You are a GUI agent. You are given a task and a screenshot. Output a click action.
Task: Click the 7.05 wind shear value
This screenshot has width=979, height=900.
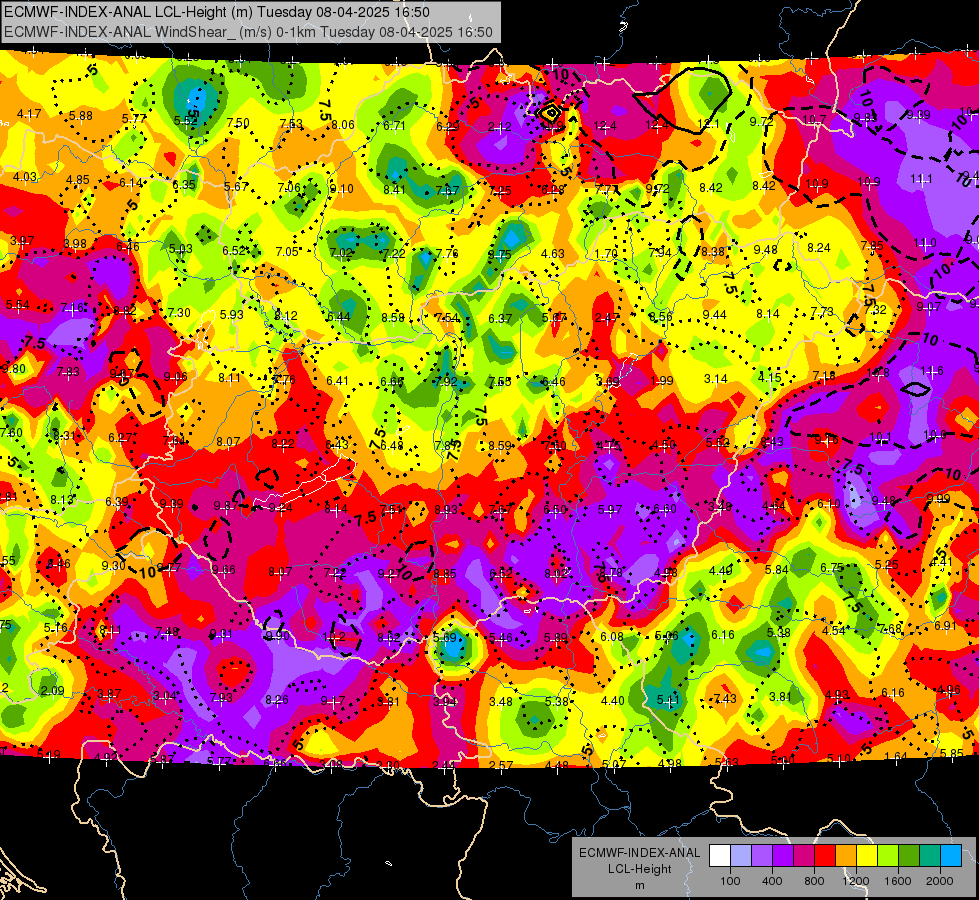pos(287,252)
